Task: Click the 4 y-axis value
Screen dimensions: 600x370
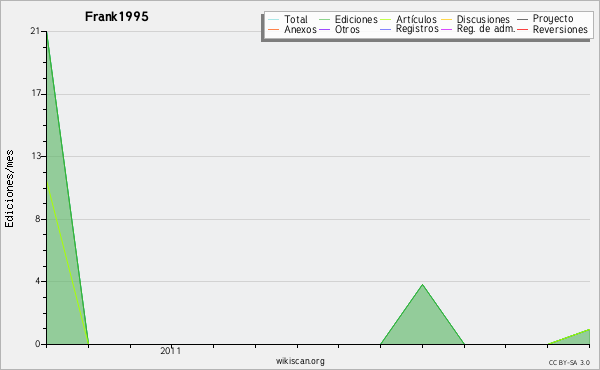Action: tap(38, 281)
